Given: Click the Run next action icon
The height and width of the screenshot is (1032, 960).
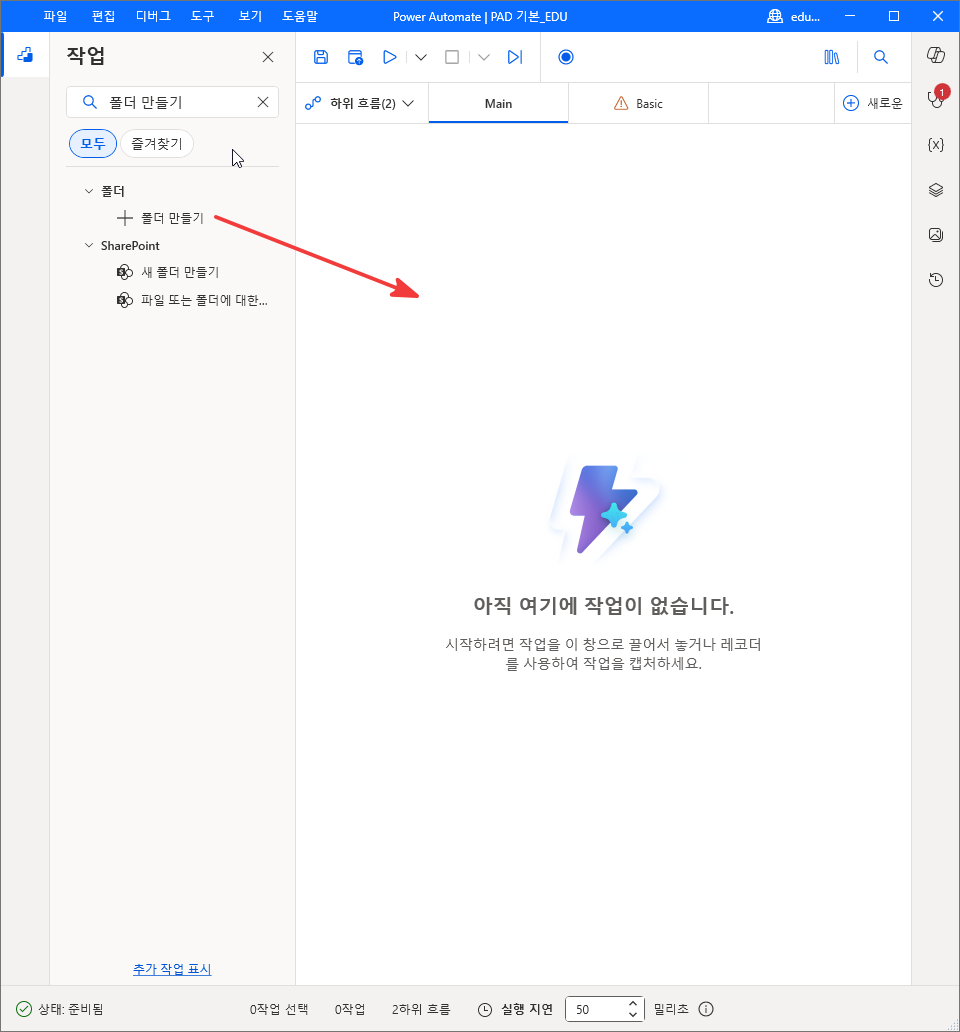Looking at the screenshot, I should click(515, 57).
